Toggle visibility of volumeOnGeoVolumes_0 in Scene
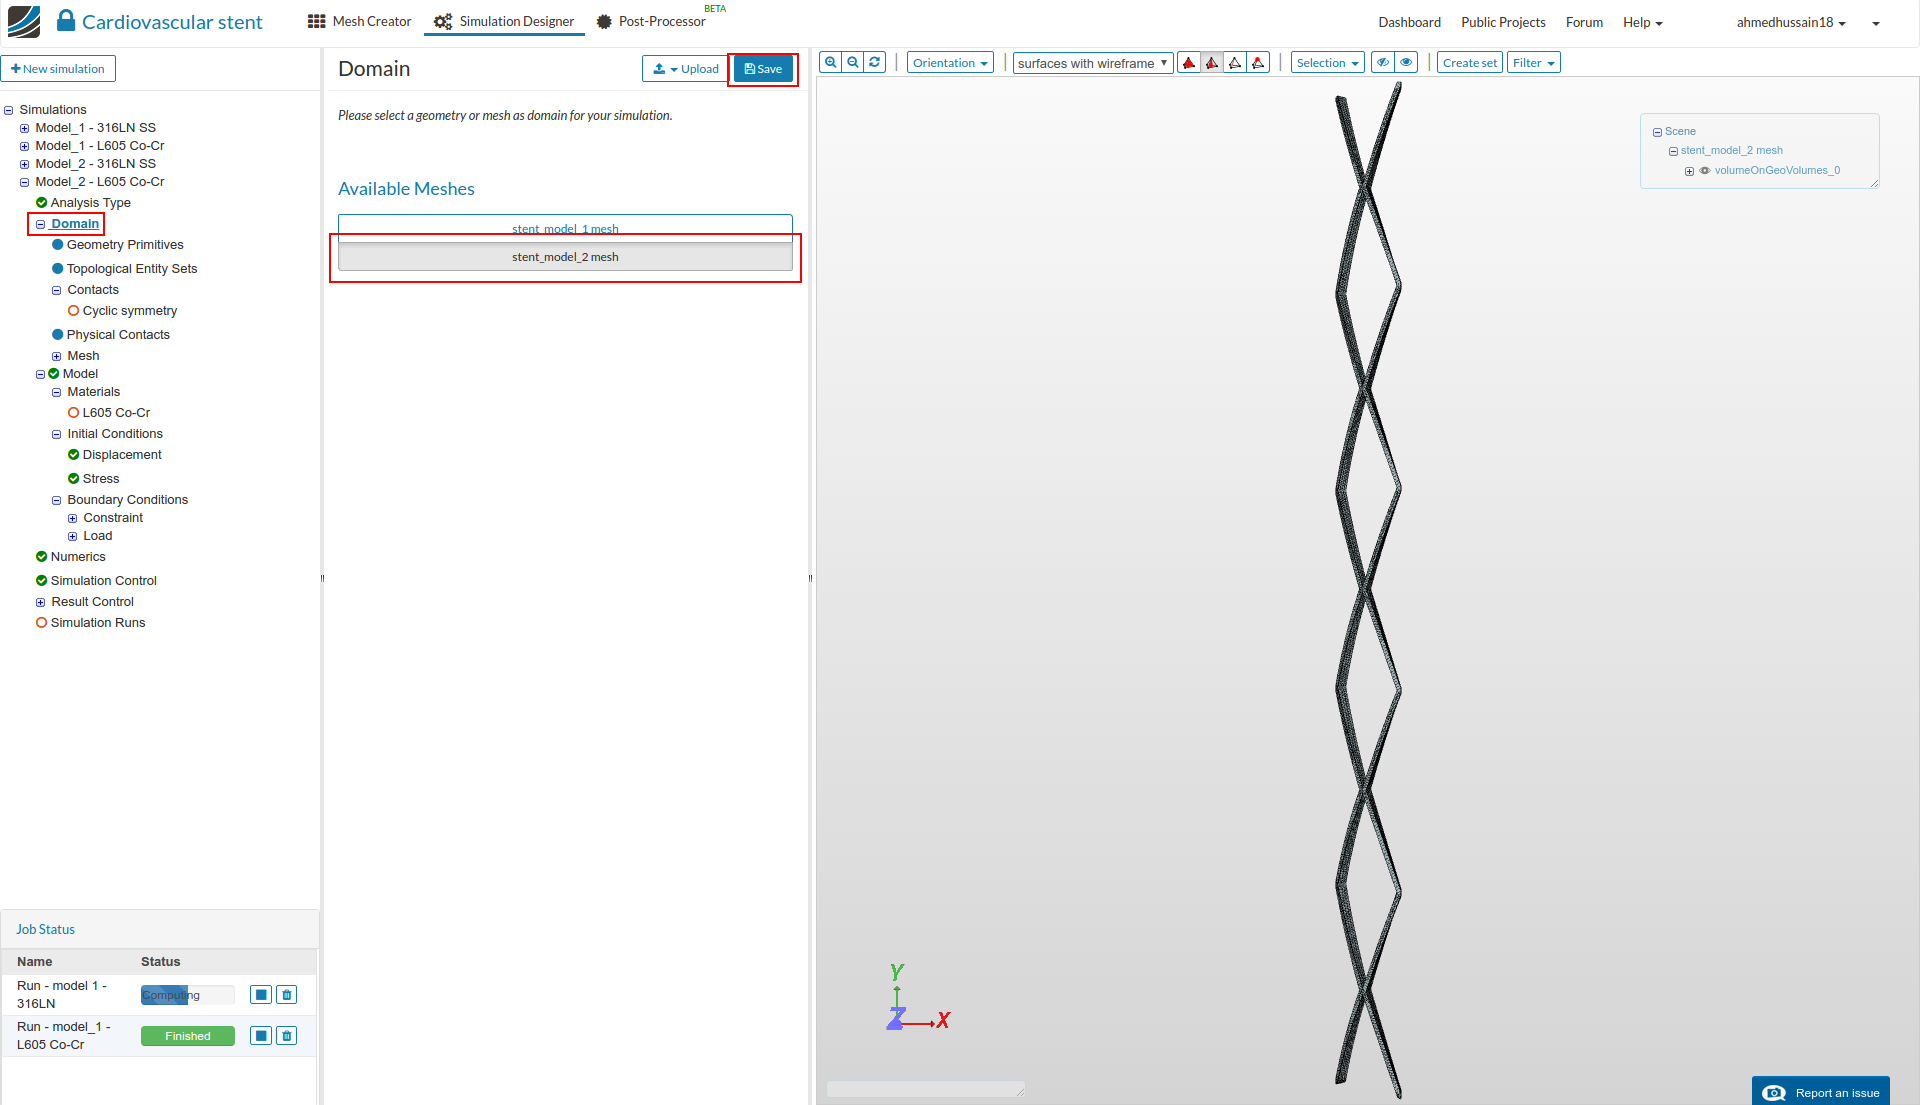 pos(1705,171)
